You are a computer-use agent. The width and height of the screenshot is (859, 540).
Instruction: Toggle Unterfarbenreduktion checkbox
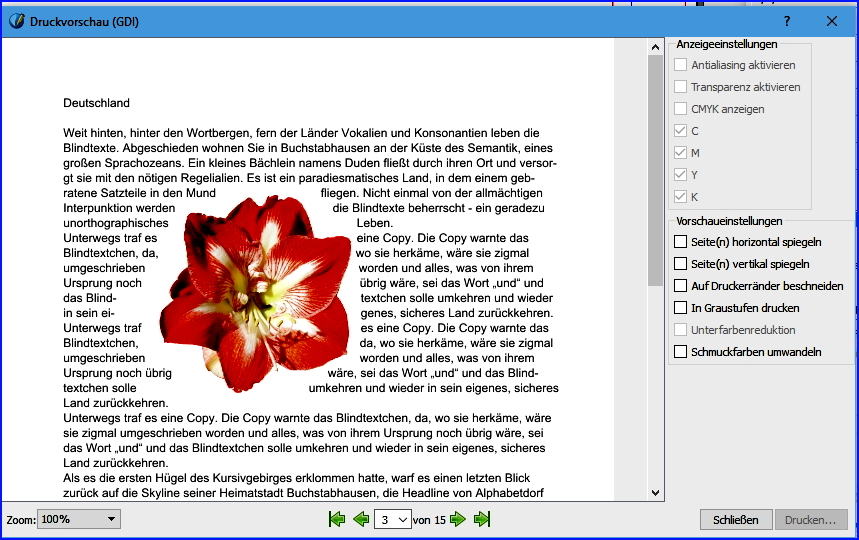pos(680,329)
